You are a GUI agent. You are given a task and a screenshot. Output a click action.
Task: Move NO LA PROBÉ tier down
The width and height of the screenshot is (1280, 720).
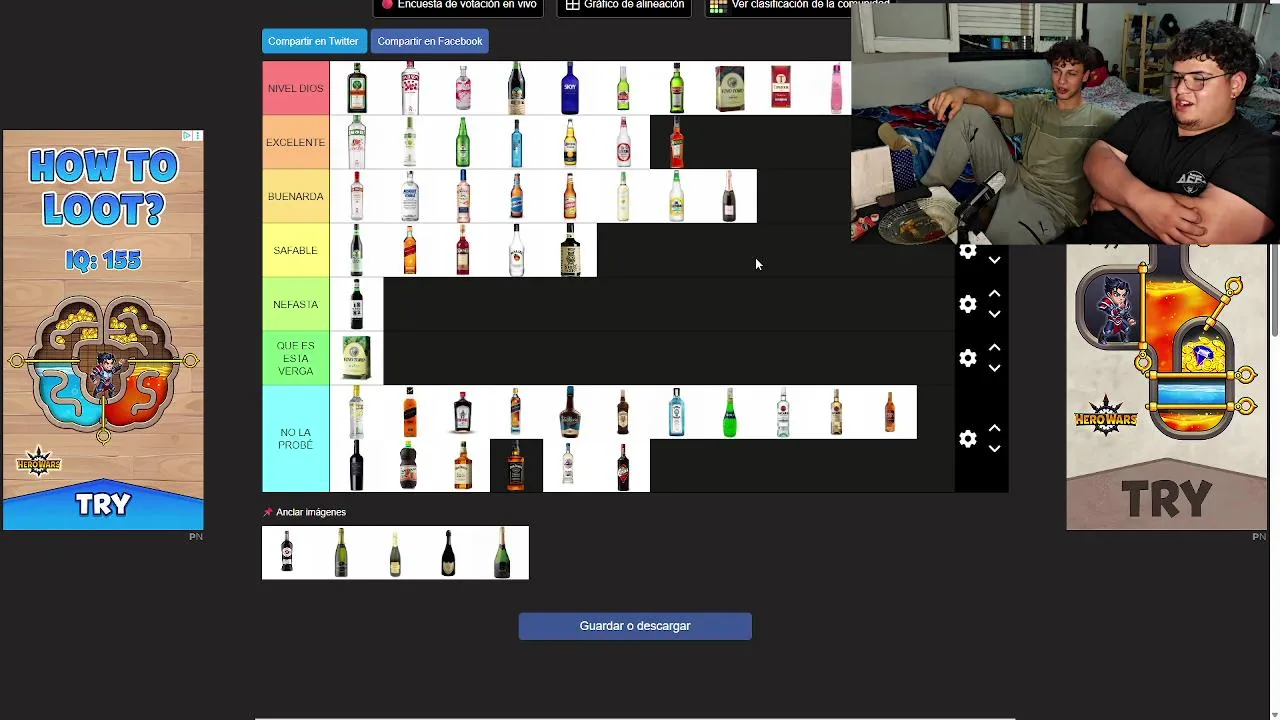click(994, 449)
